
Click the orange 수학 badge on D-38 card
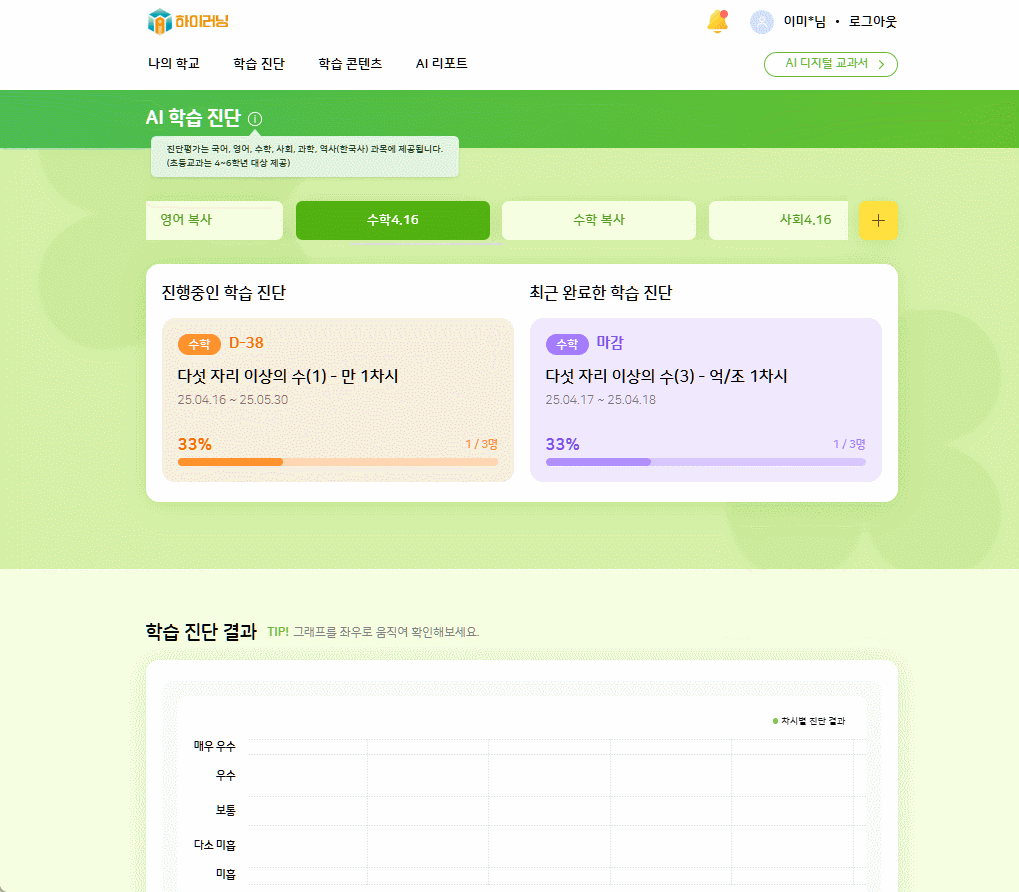coord(199,344)
